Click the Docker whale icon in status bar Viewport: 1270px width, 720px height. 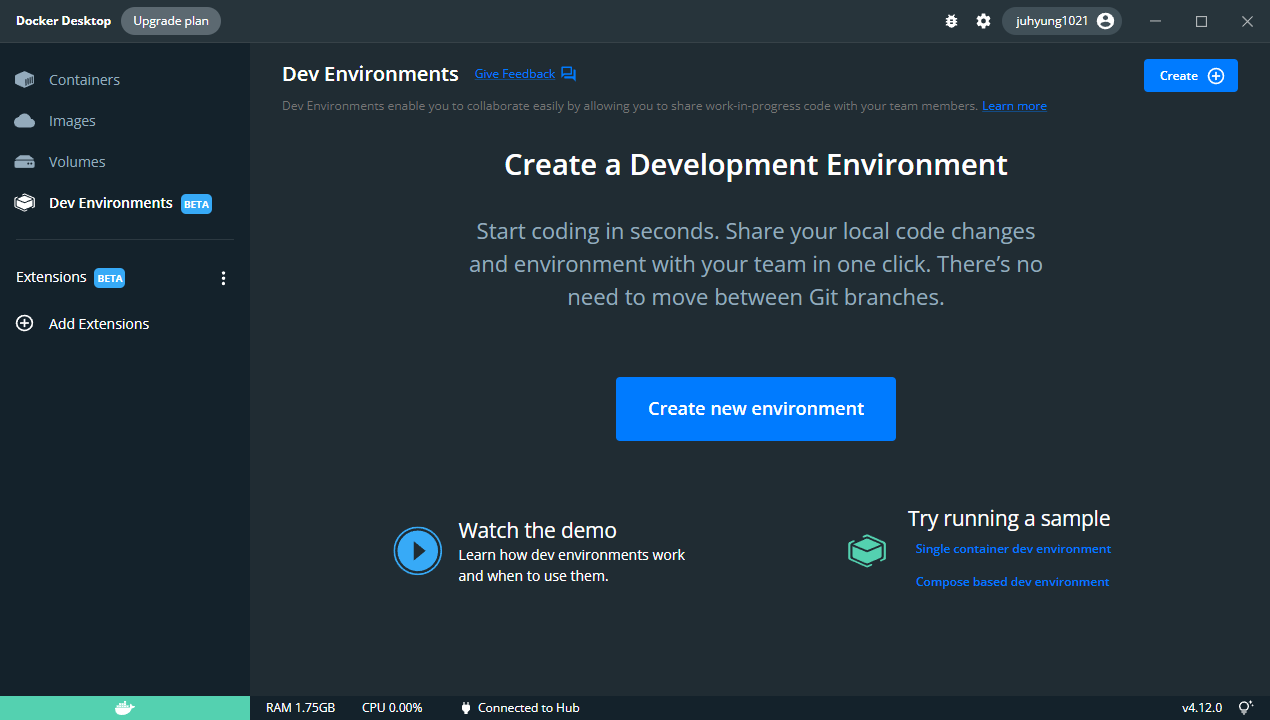pos(124,708)
